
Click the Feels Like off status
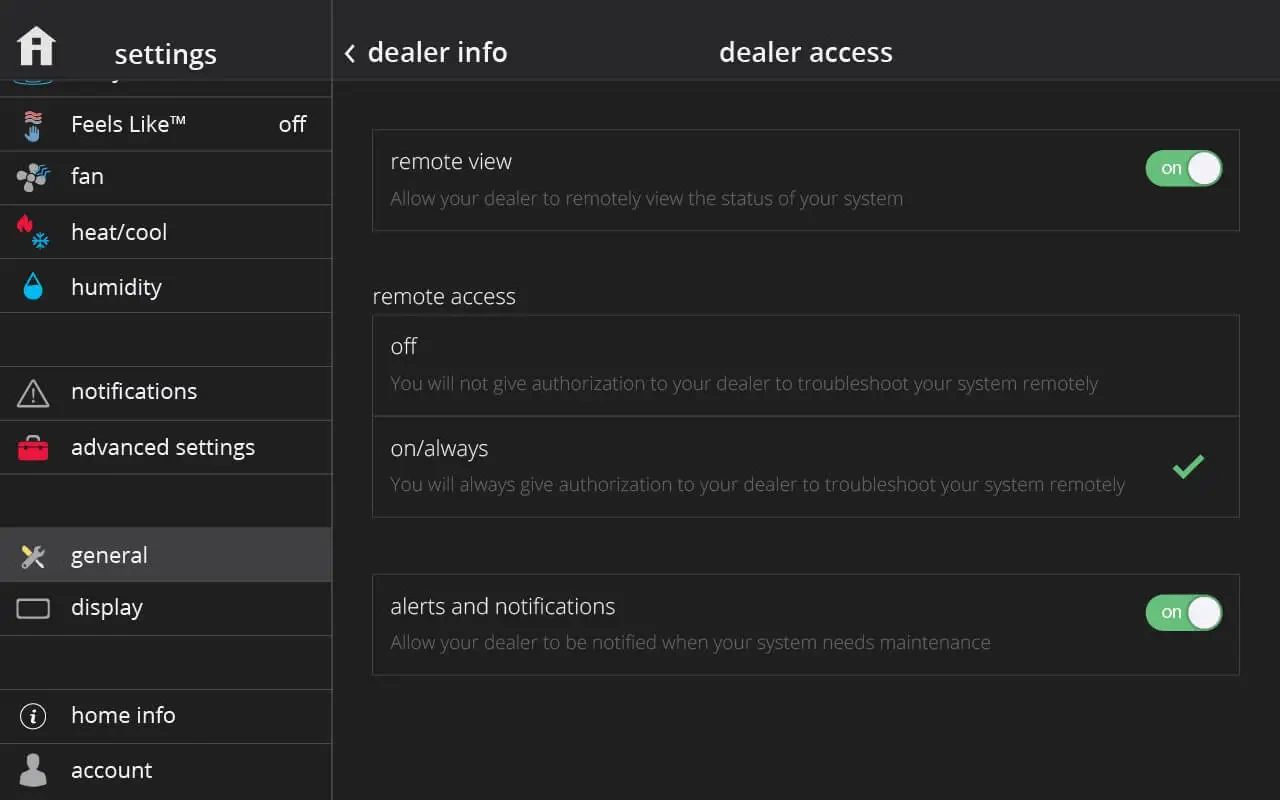[x=292, y=125]
